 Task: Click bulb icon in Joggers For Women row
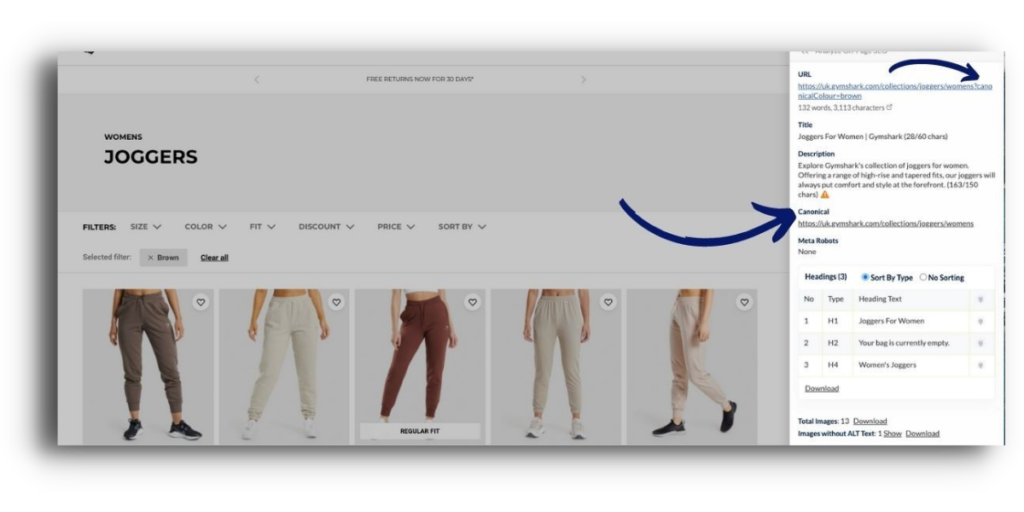click(x=980, y=321)
